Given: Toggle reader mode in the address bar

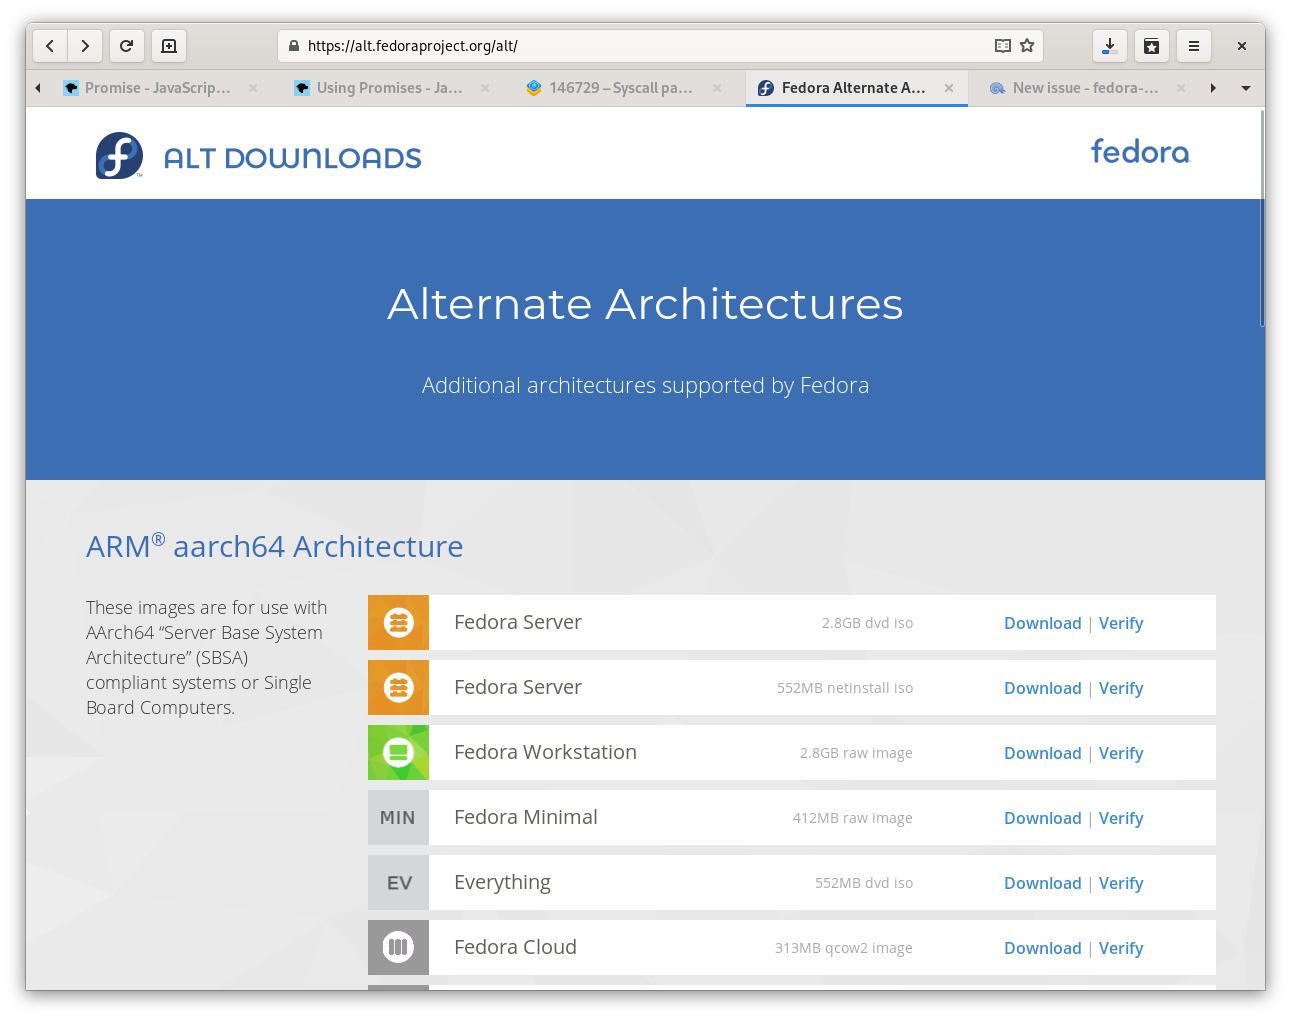Looking at the screenshot, I should tap(1003, 46).
